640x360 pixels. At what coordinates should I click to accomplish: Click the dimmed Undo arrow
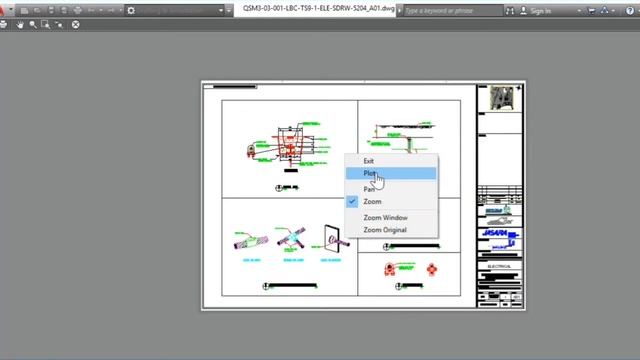(91, 10)
